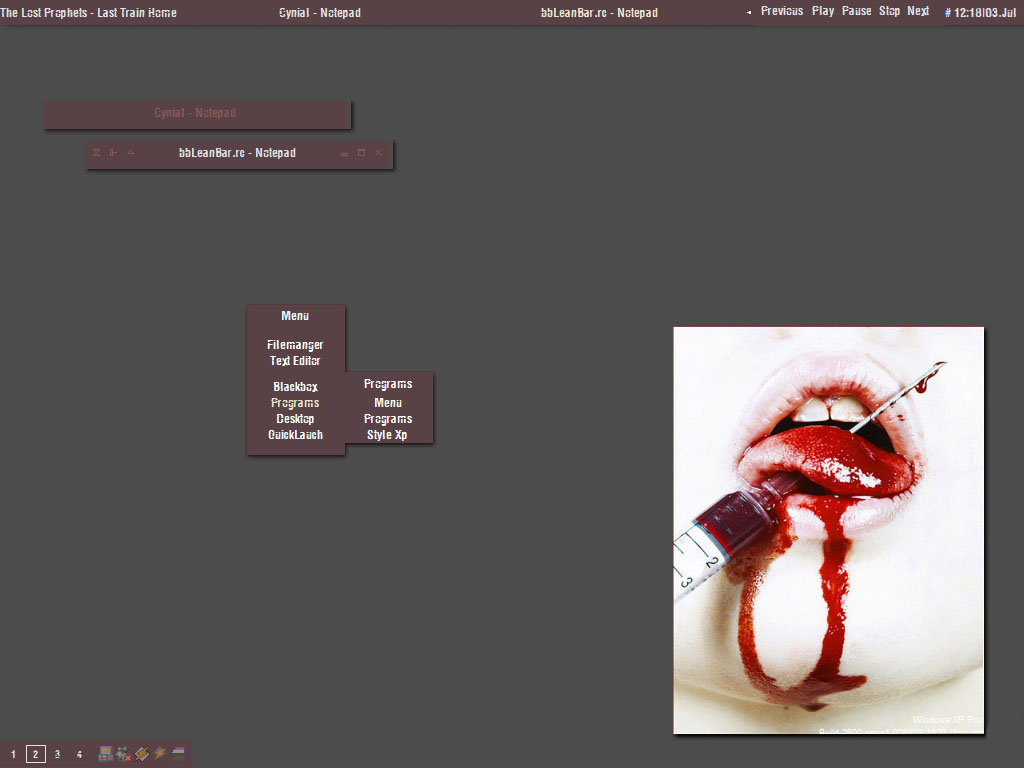
Task: Open the Winamp lightning tray icon
Action: [x=142, y=754]
